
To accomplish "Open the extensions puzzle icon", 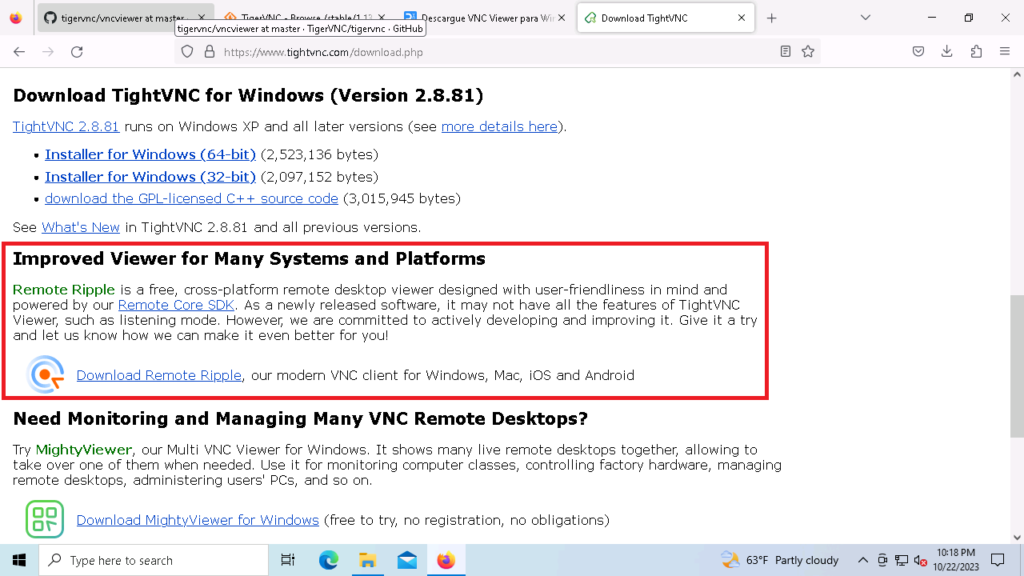I will (x=976, y=52).
